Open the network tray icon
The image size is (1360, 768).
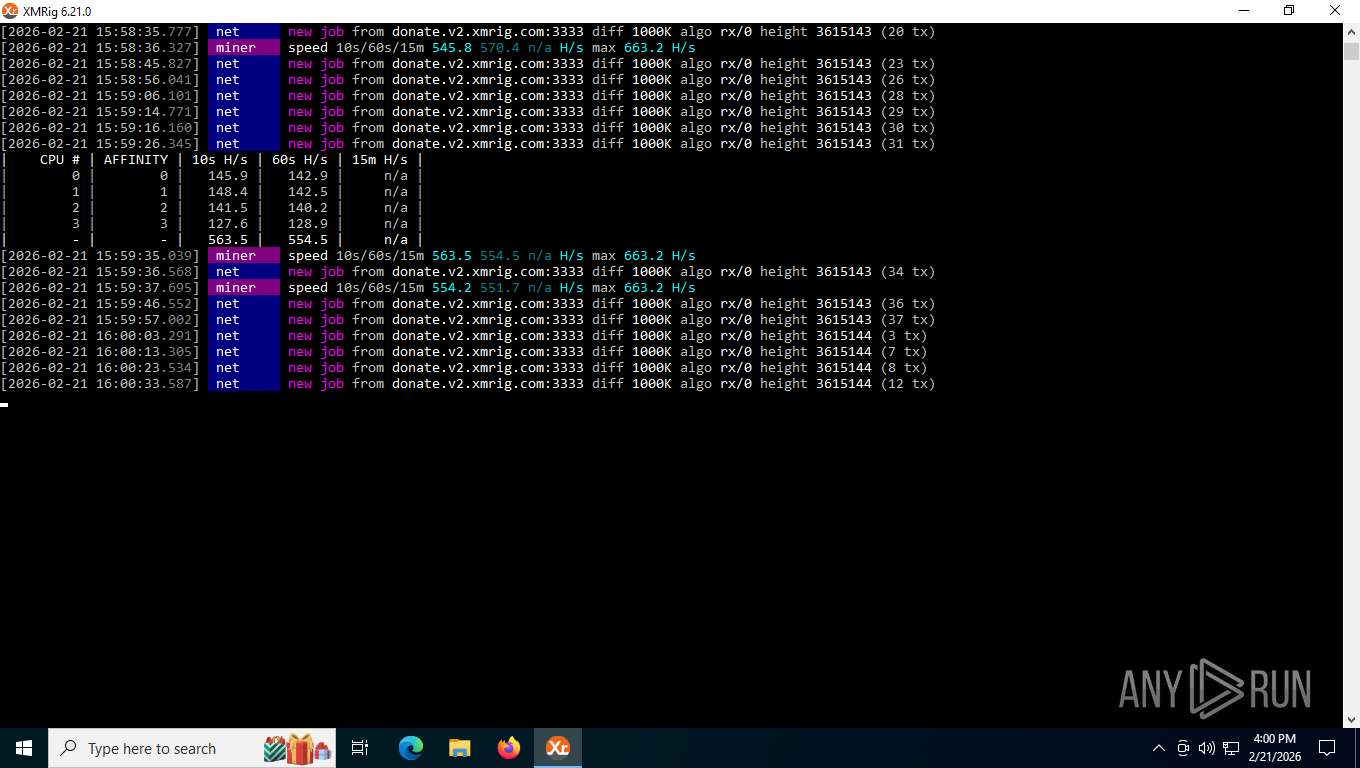click(1231, 748)
